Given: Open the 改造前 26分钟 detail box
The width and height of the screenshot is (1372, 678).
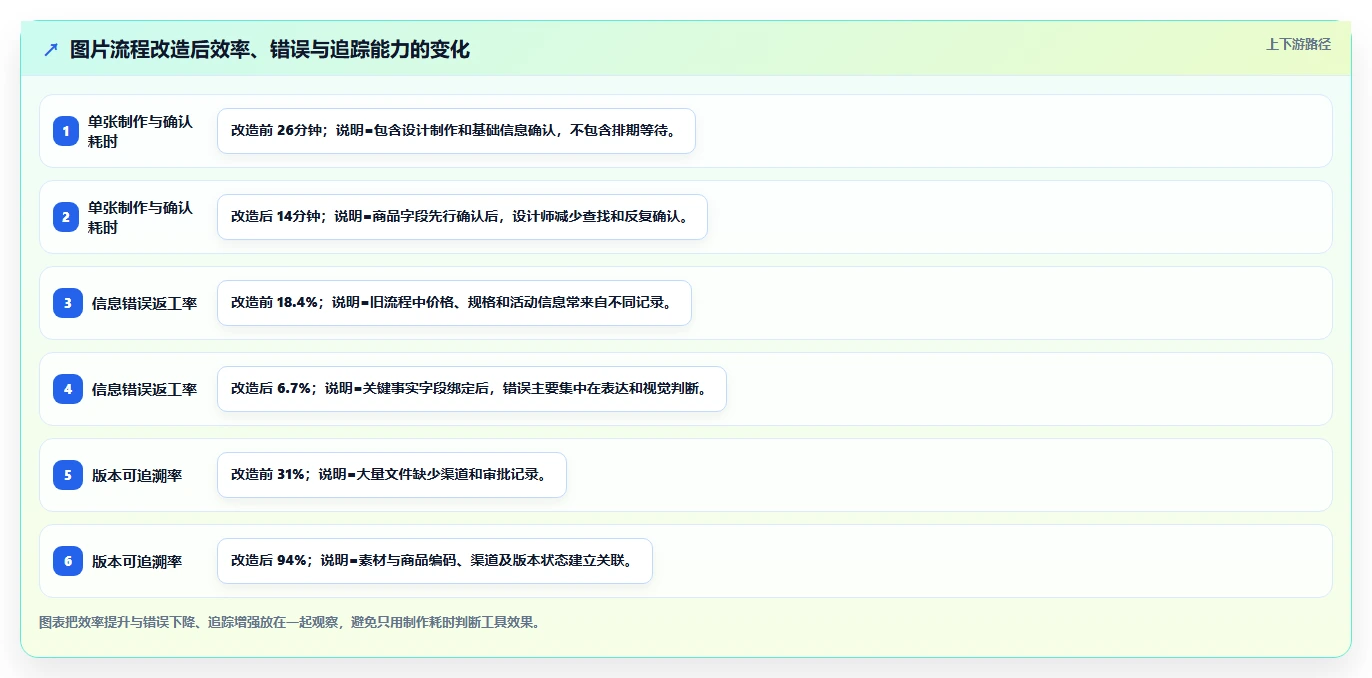Looking at the screenshot, I should 456,131.
